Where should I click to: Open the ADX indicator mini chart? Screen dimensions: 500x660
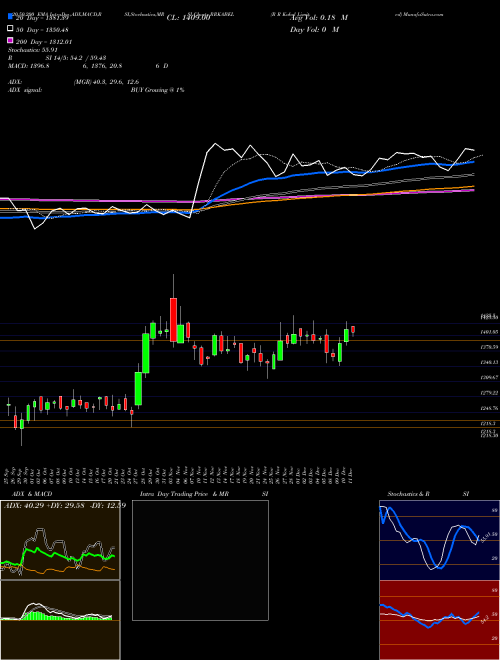point(60,540)
